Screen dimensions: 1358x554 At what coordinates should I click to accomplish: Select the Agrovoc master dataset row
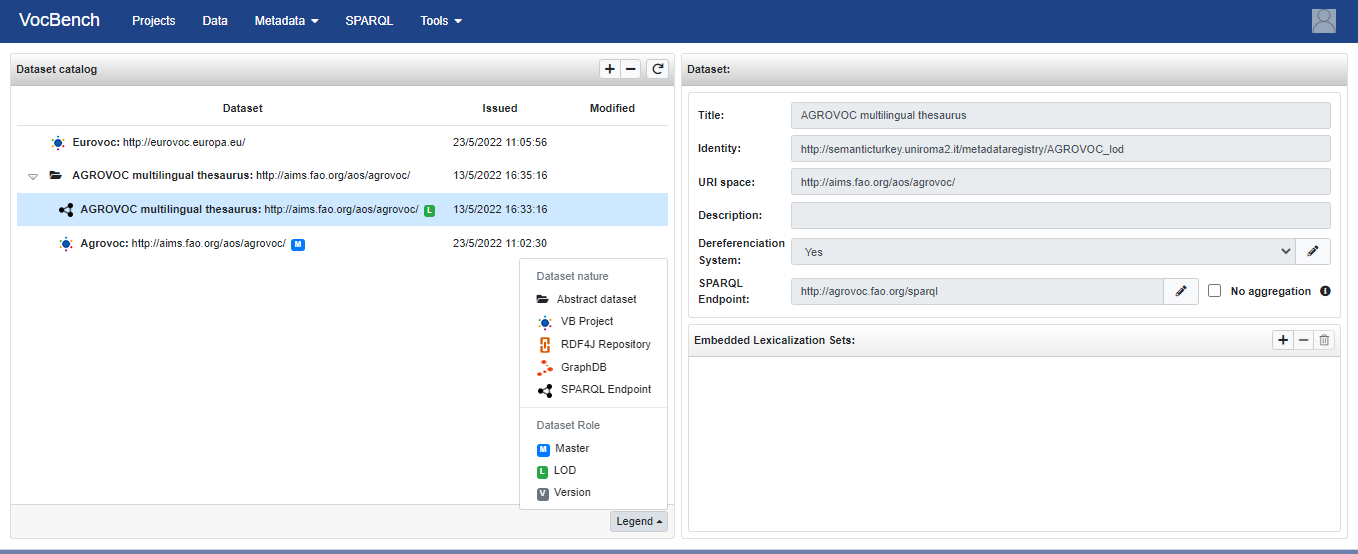pos(342,244)
